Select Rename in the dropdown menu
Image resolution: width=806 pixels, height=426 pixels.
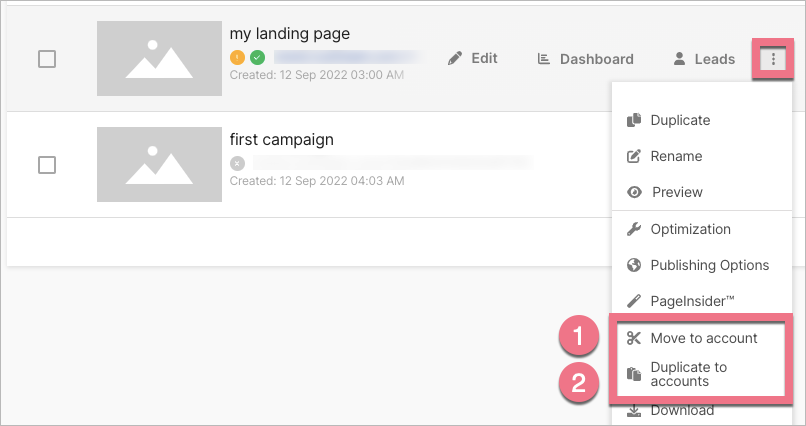tap(676, 156)
